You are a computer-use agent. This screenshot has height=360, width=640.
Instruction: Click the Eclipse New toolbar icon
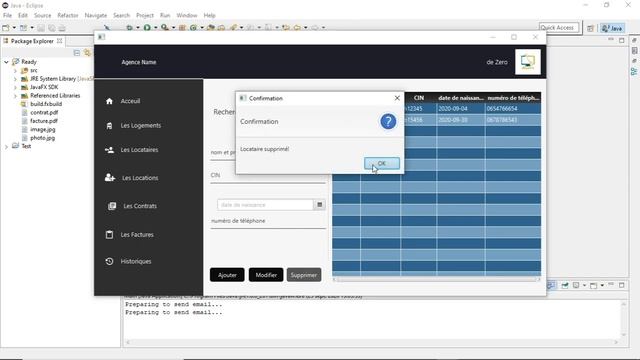tap(6, 28)
